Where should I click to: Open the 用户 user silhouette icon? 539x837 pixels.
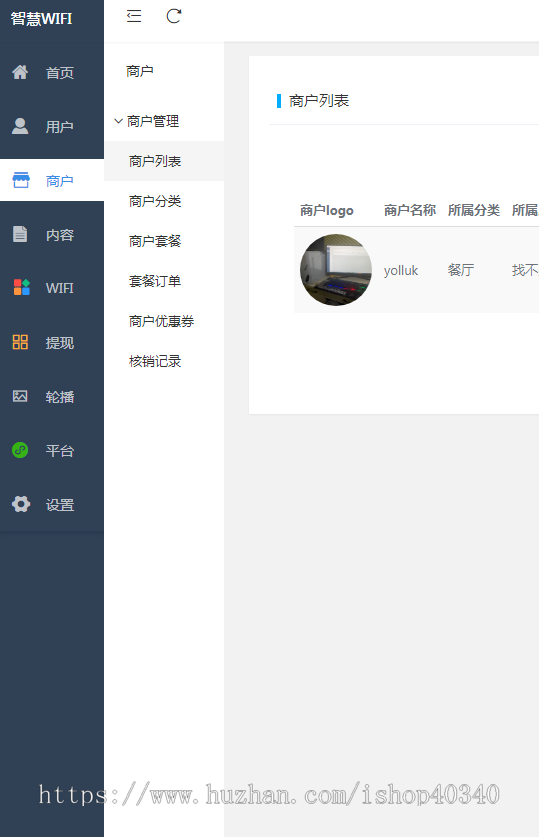(x=20, y=127)
